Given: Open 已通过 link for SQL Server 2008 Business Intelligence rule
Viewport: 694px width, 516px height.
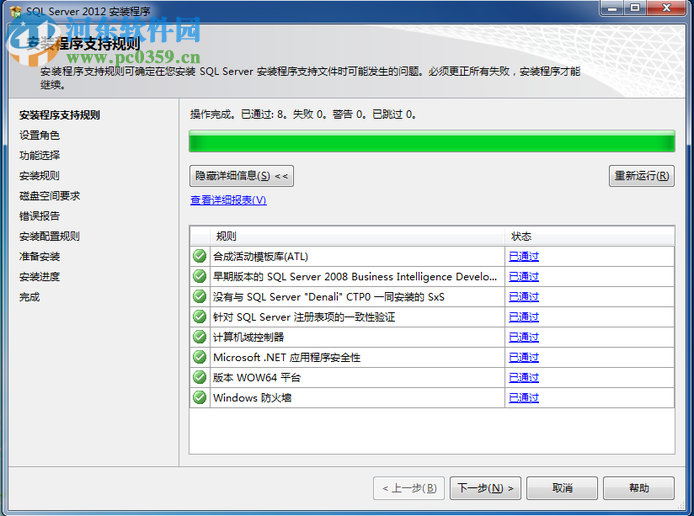Looking at the screenshot, I should click(x=524, y=277).
